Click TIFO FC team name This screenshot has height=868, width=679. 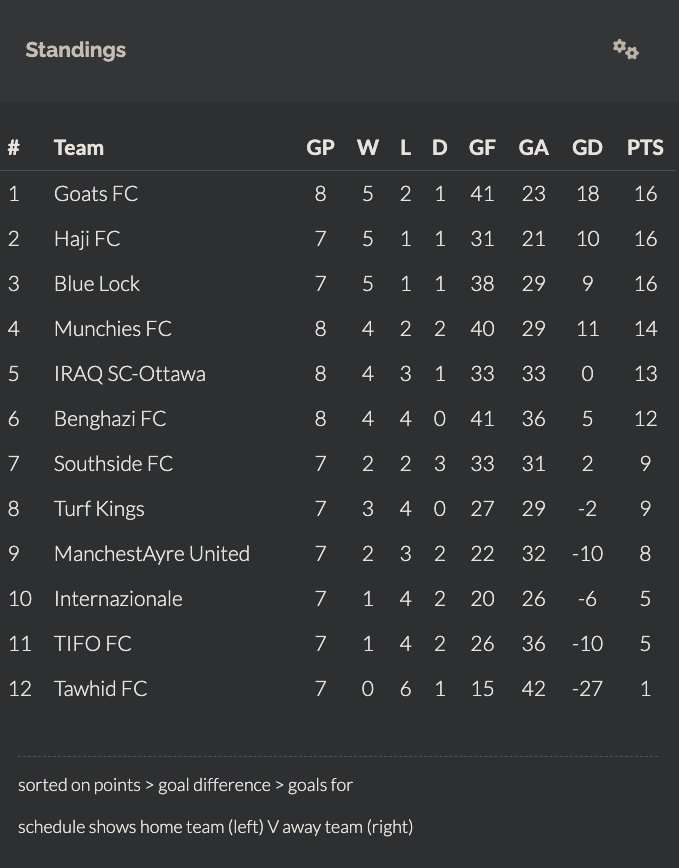pos(92,644)
